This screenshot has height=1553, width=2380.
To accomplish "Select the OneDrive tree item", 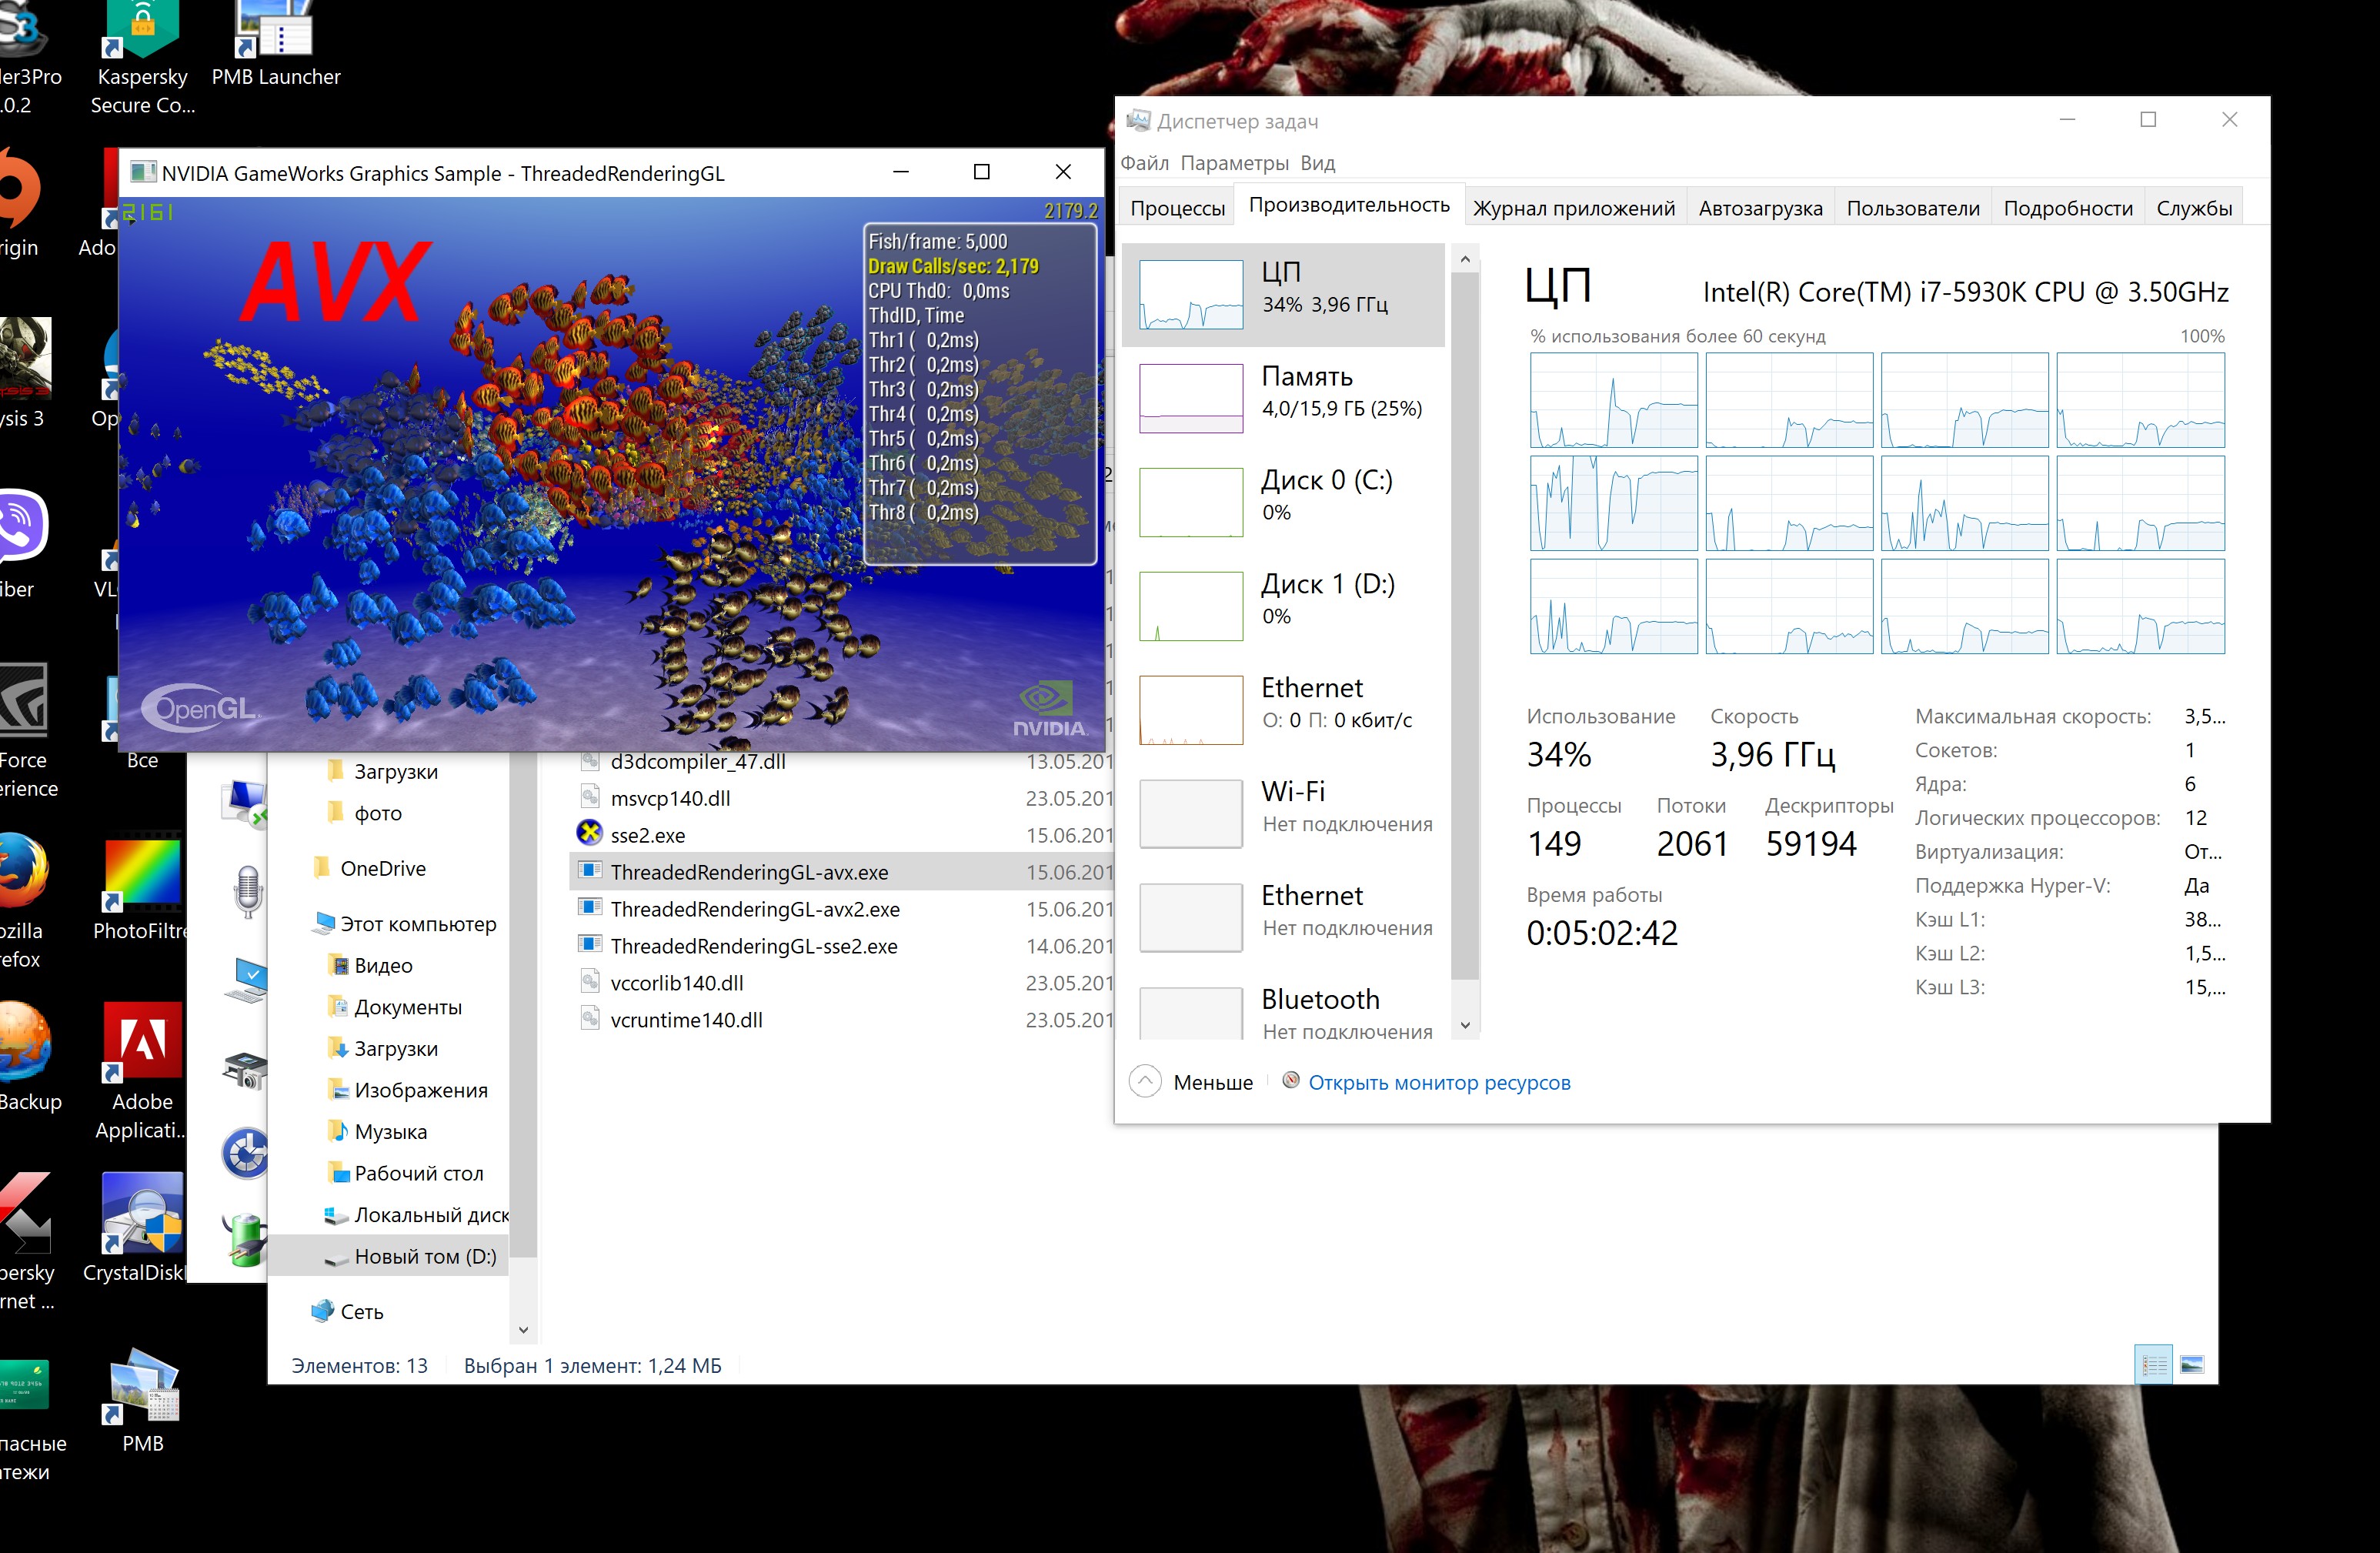I will (382, 868).
